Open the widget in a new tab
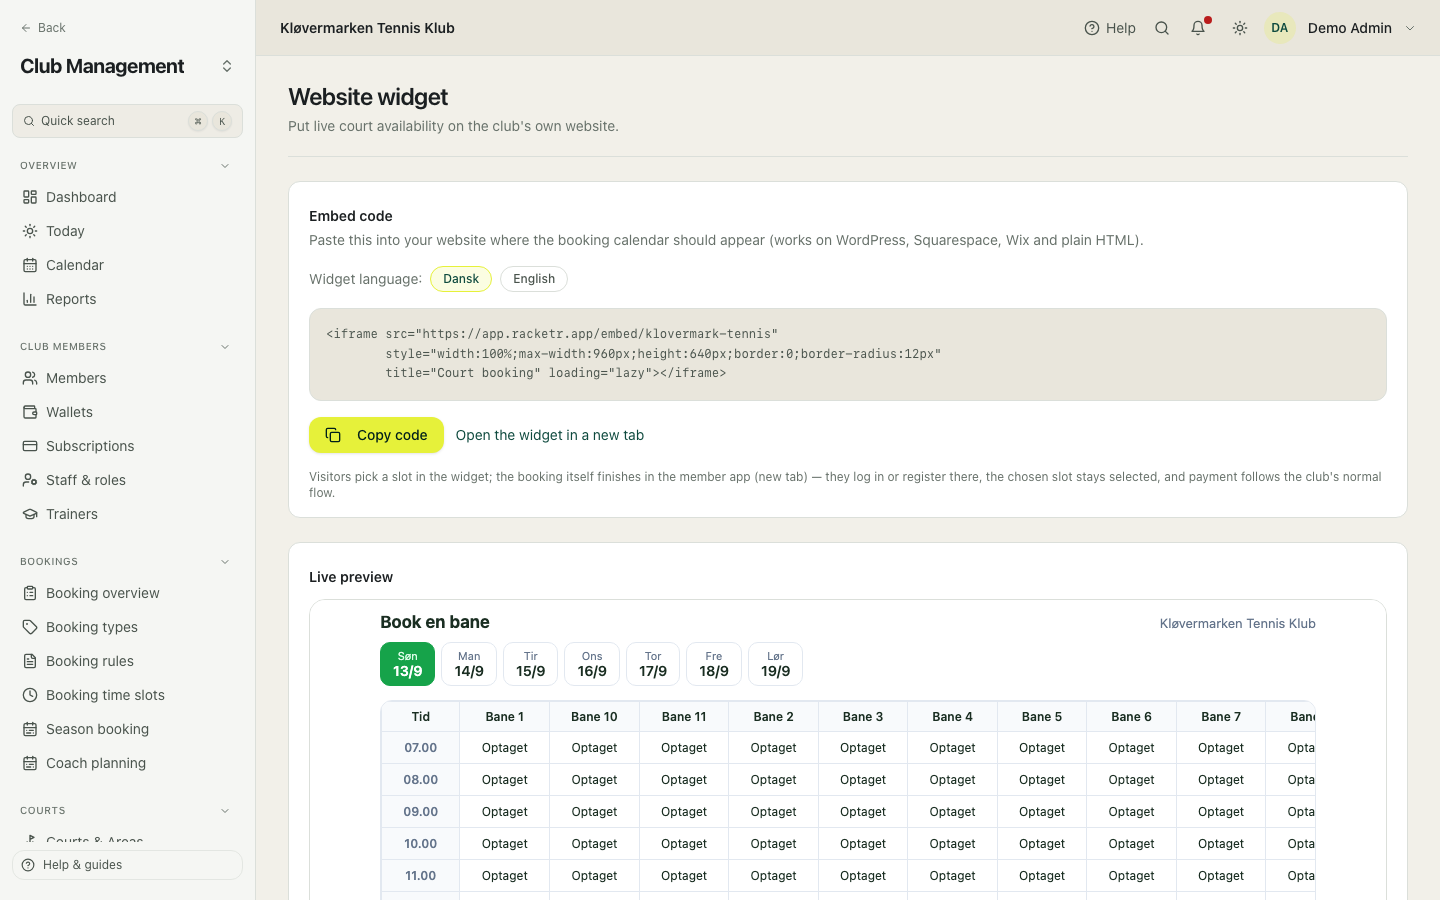The image size is (1440, 900). 550,435
